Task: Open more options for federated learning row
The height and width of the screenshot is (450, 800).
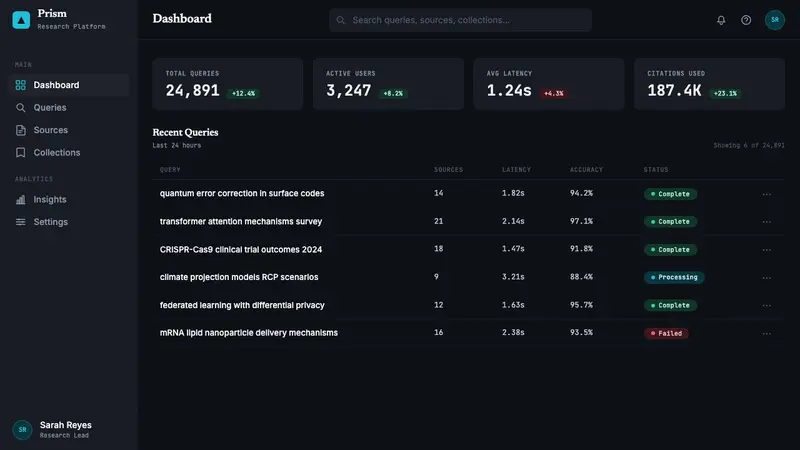Action: (x=766, y=305)
